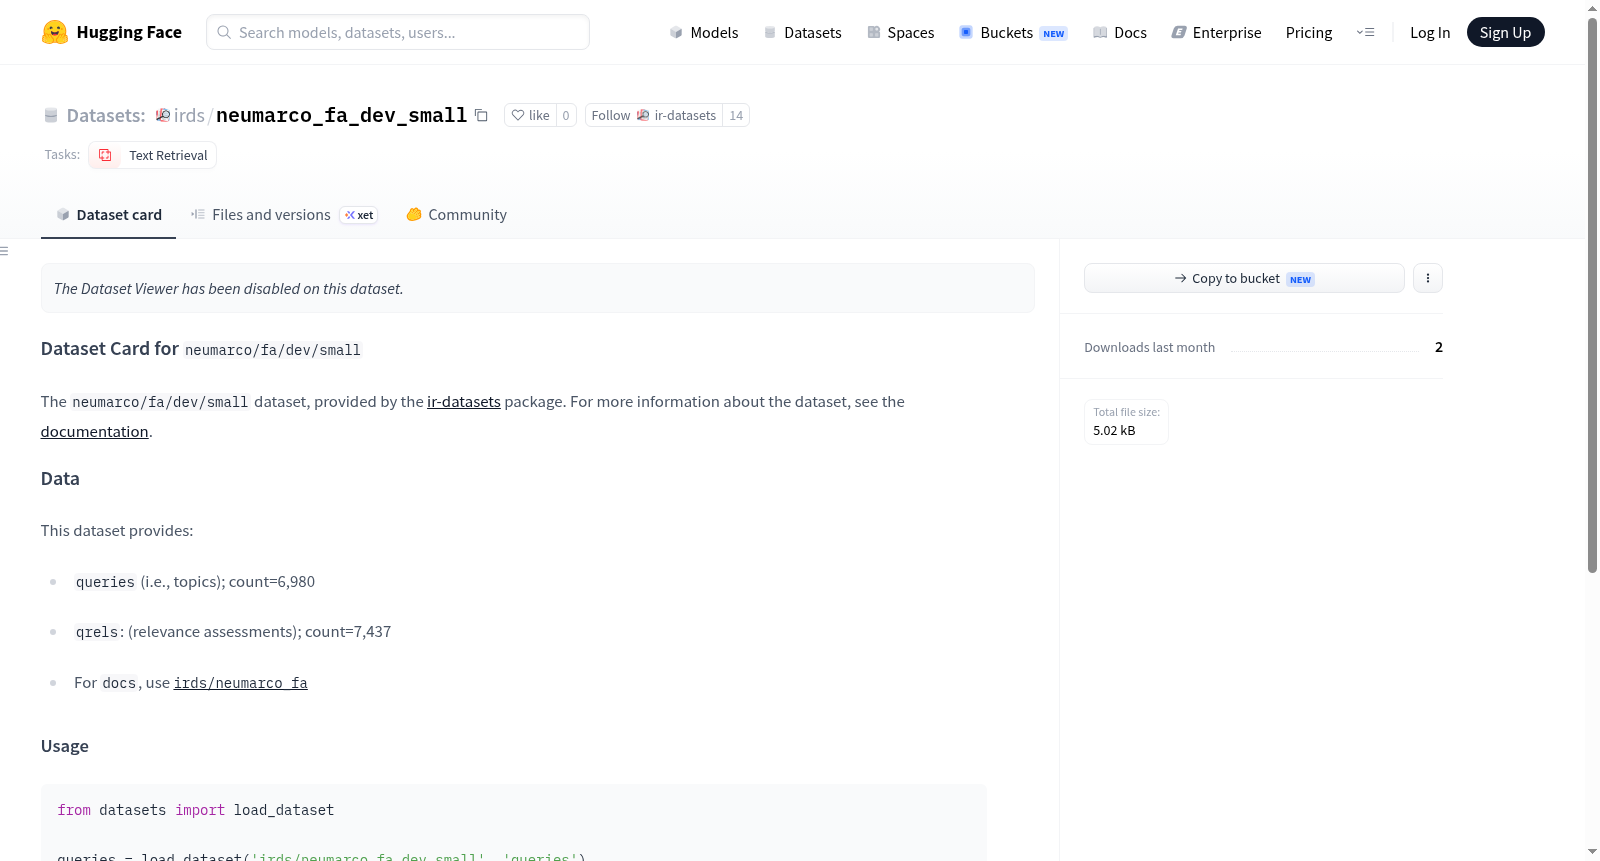
Task: Click the irds owner link in title
Action: pyautogui.click(x=189, y=115)
